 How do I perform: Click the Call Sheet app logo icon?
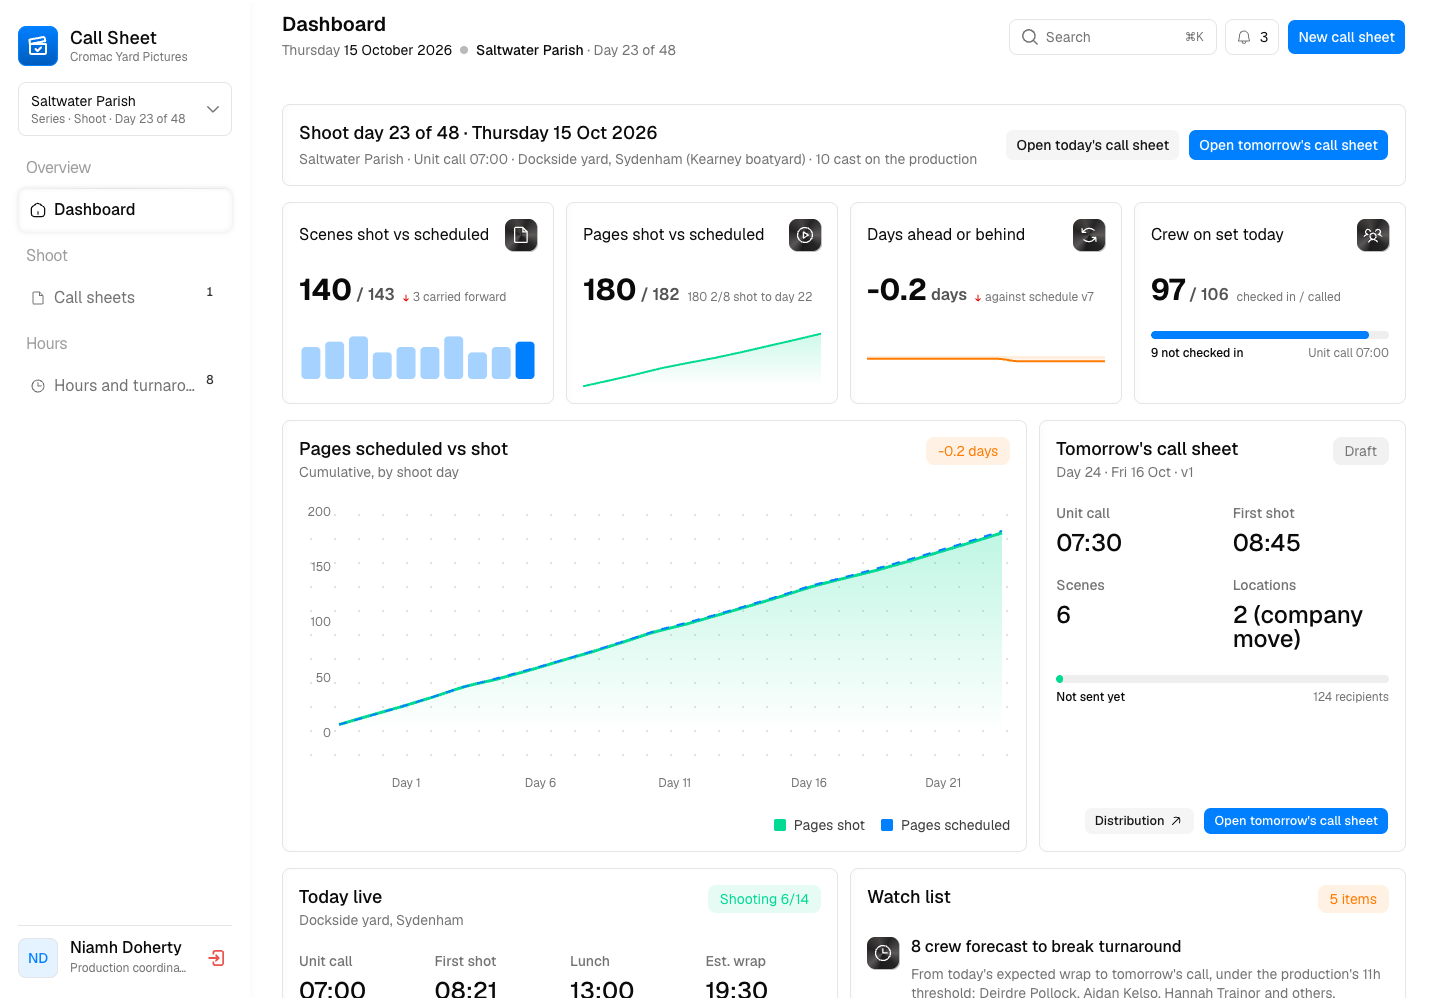click(38, 46)
